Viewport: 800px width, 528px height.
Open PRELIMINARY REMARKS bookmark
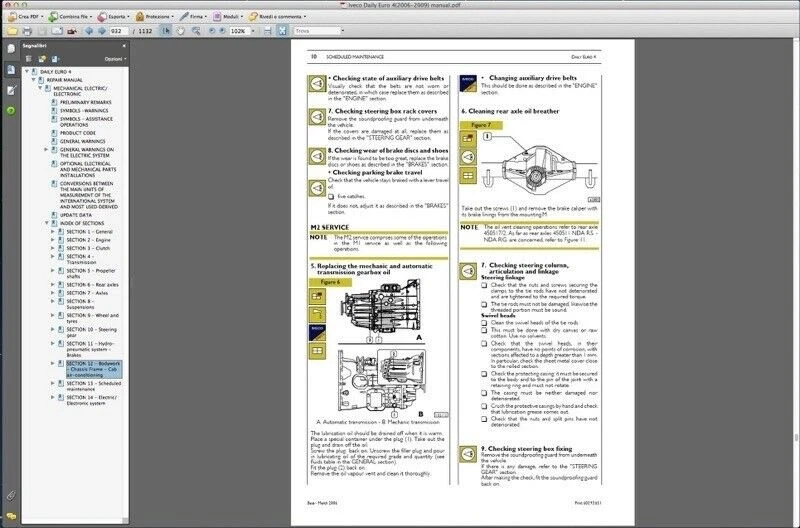[85, 102]
